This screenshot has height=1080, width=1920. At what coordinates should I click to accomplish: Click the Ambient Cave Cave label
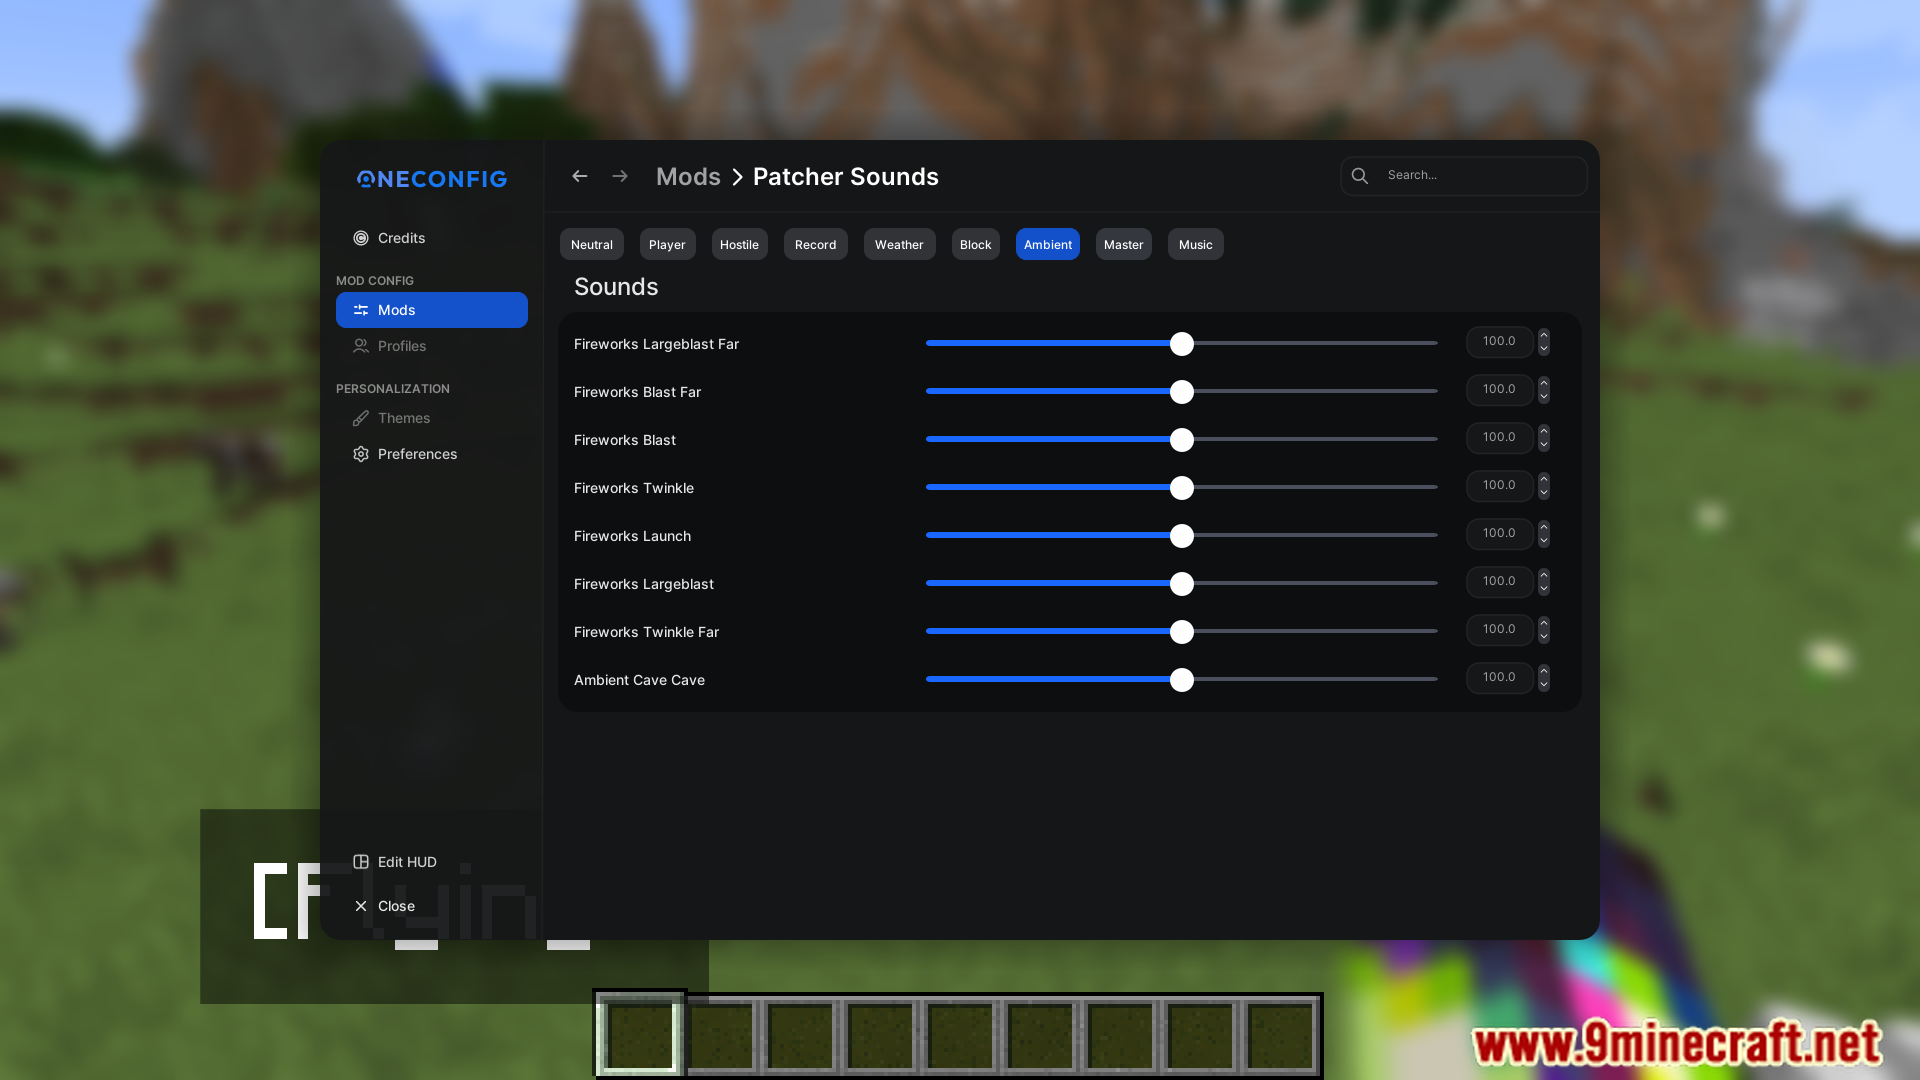click(639, 680)
